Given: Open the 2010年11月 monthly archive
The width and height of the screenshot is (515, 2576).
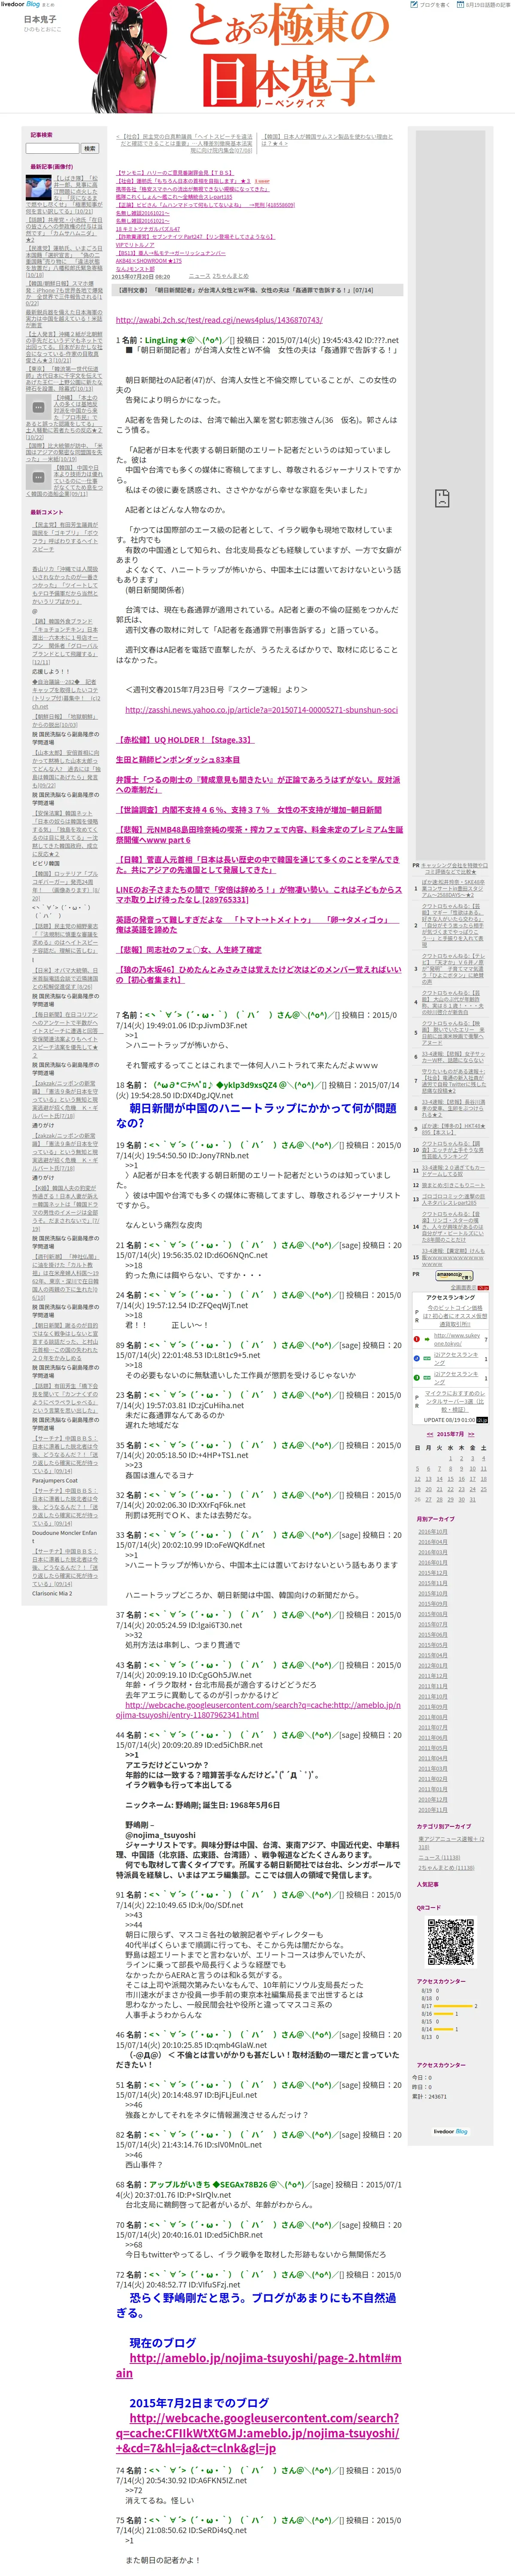Looking at the screenshot, I should click(433, 1810).
